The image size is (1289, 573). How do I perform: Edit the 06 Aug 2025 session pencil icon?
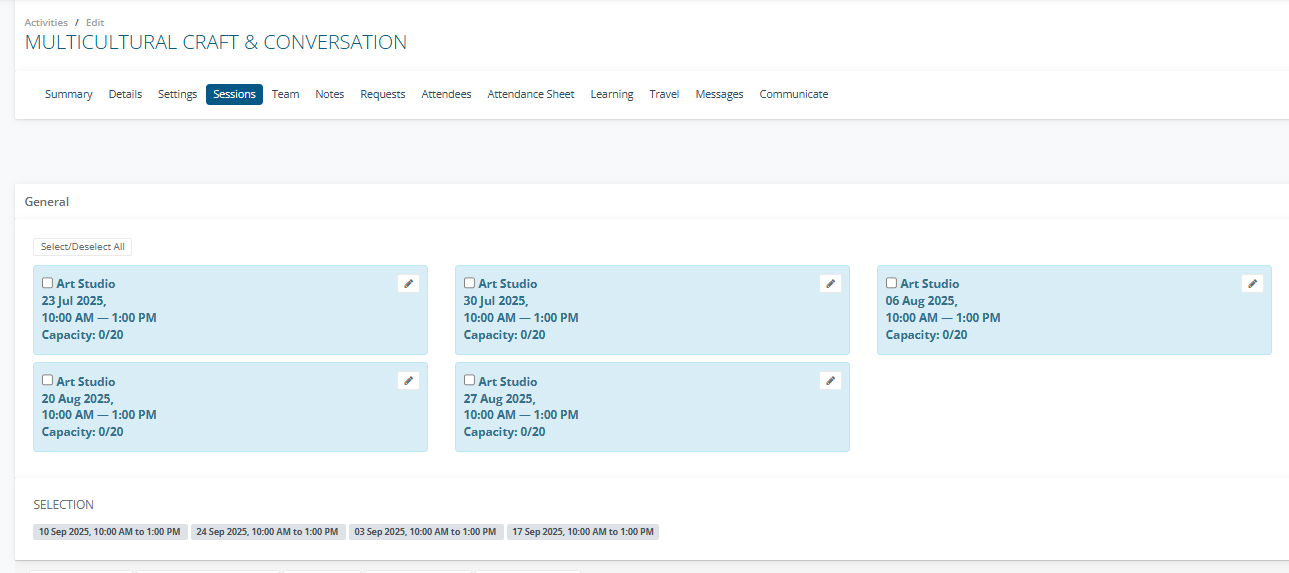(1252, 284)
